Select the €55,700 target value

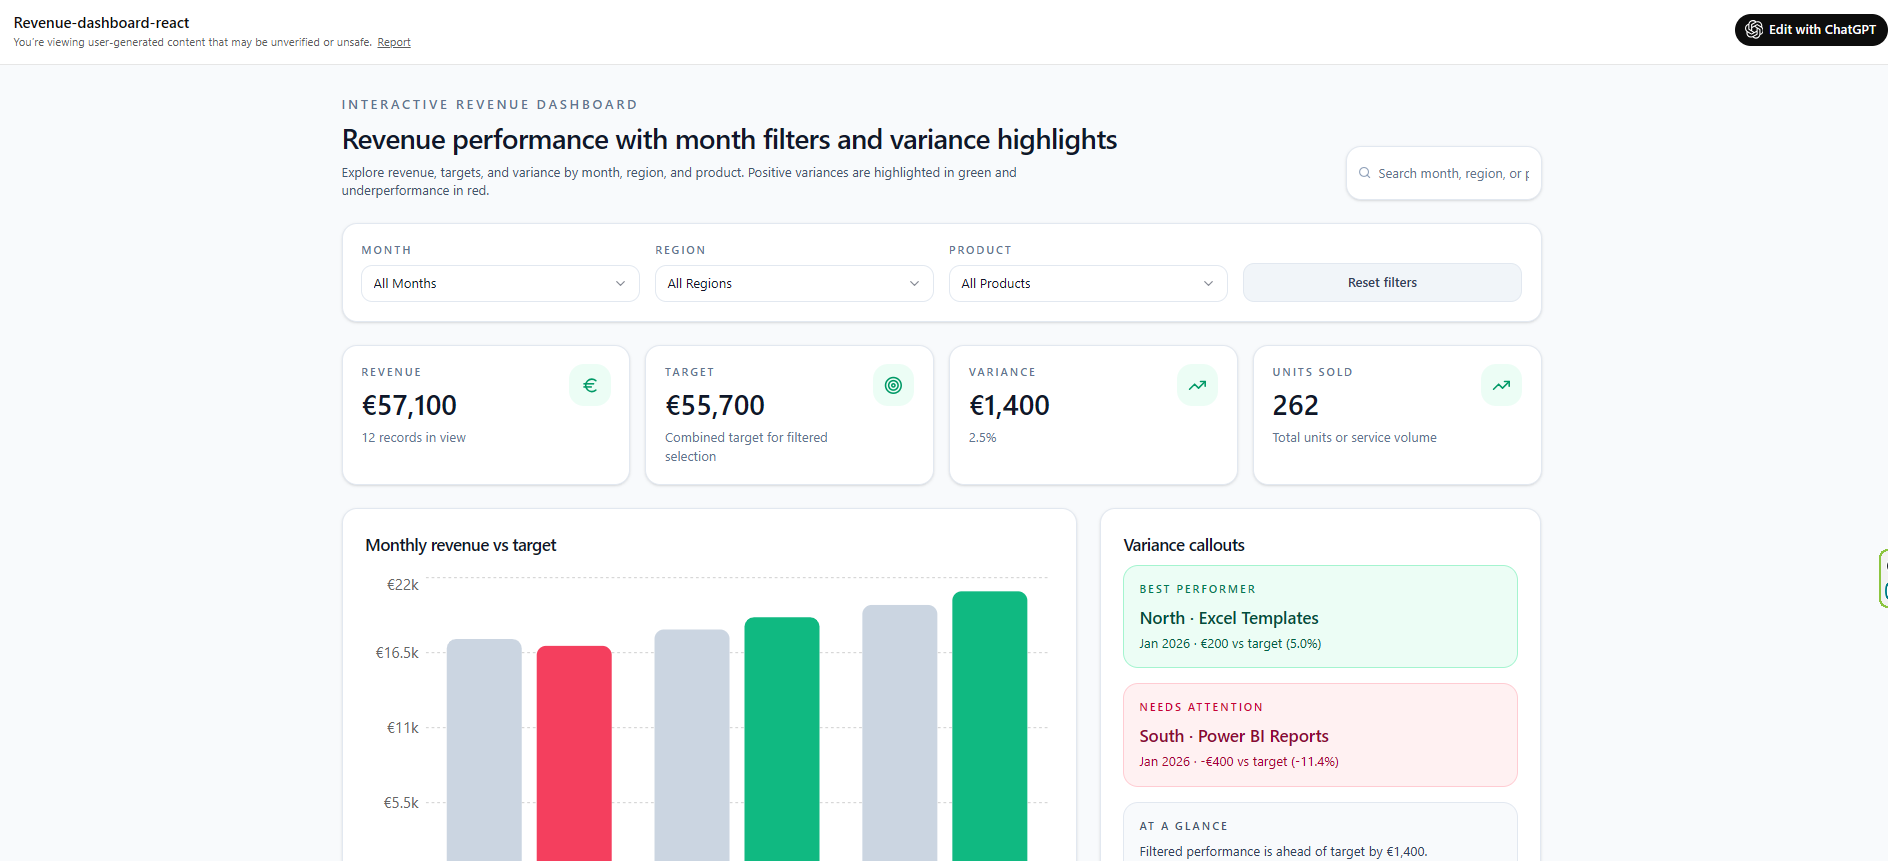(x=714, y=405)
